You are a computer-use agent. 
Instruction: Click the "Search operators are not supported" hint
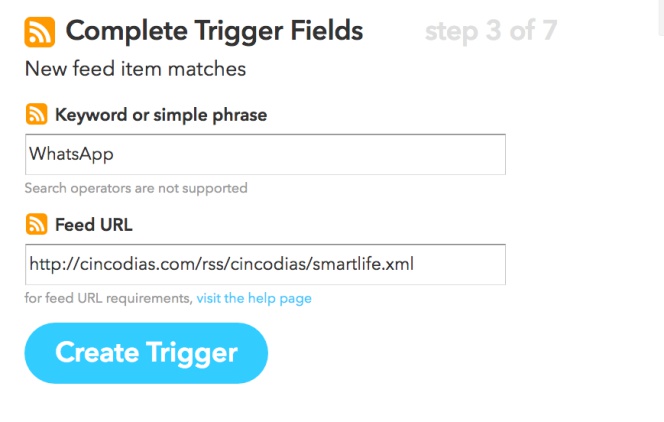(136, 188)
